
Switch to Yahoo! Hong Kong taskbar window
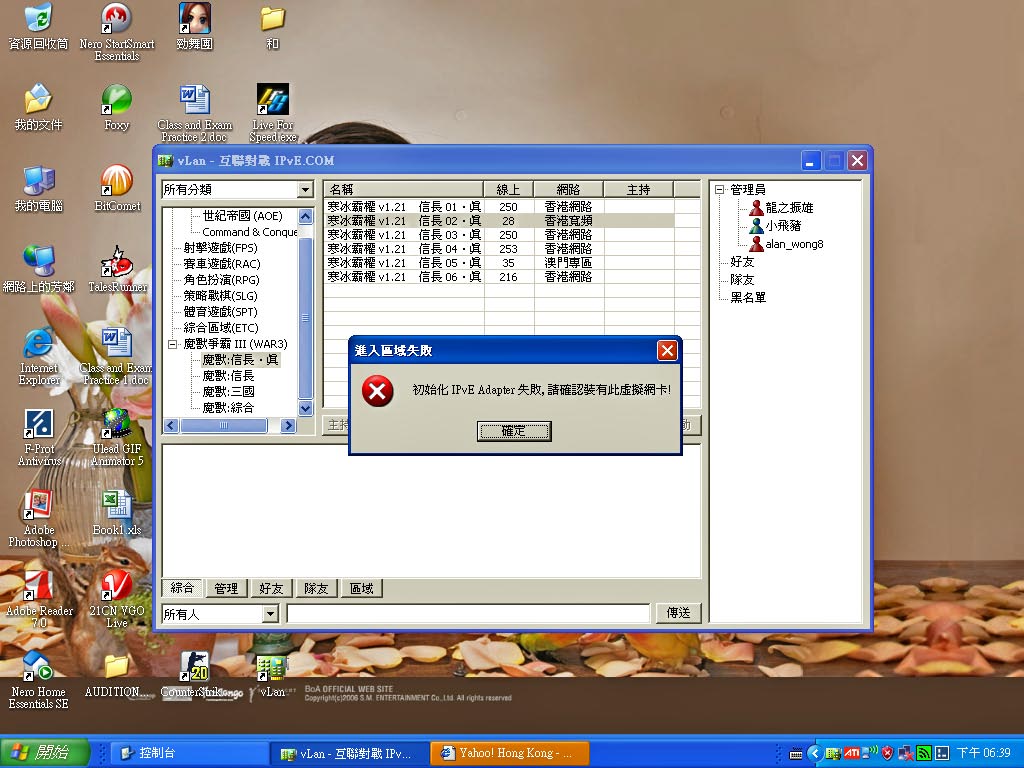[510, 753]
